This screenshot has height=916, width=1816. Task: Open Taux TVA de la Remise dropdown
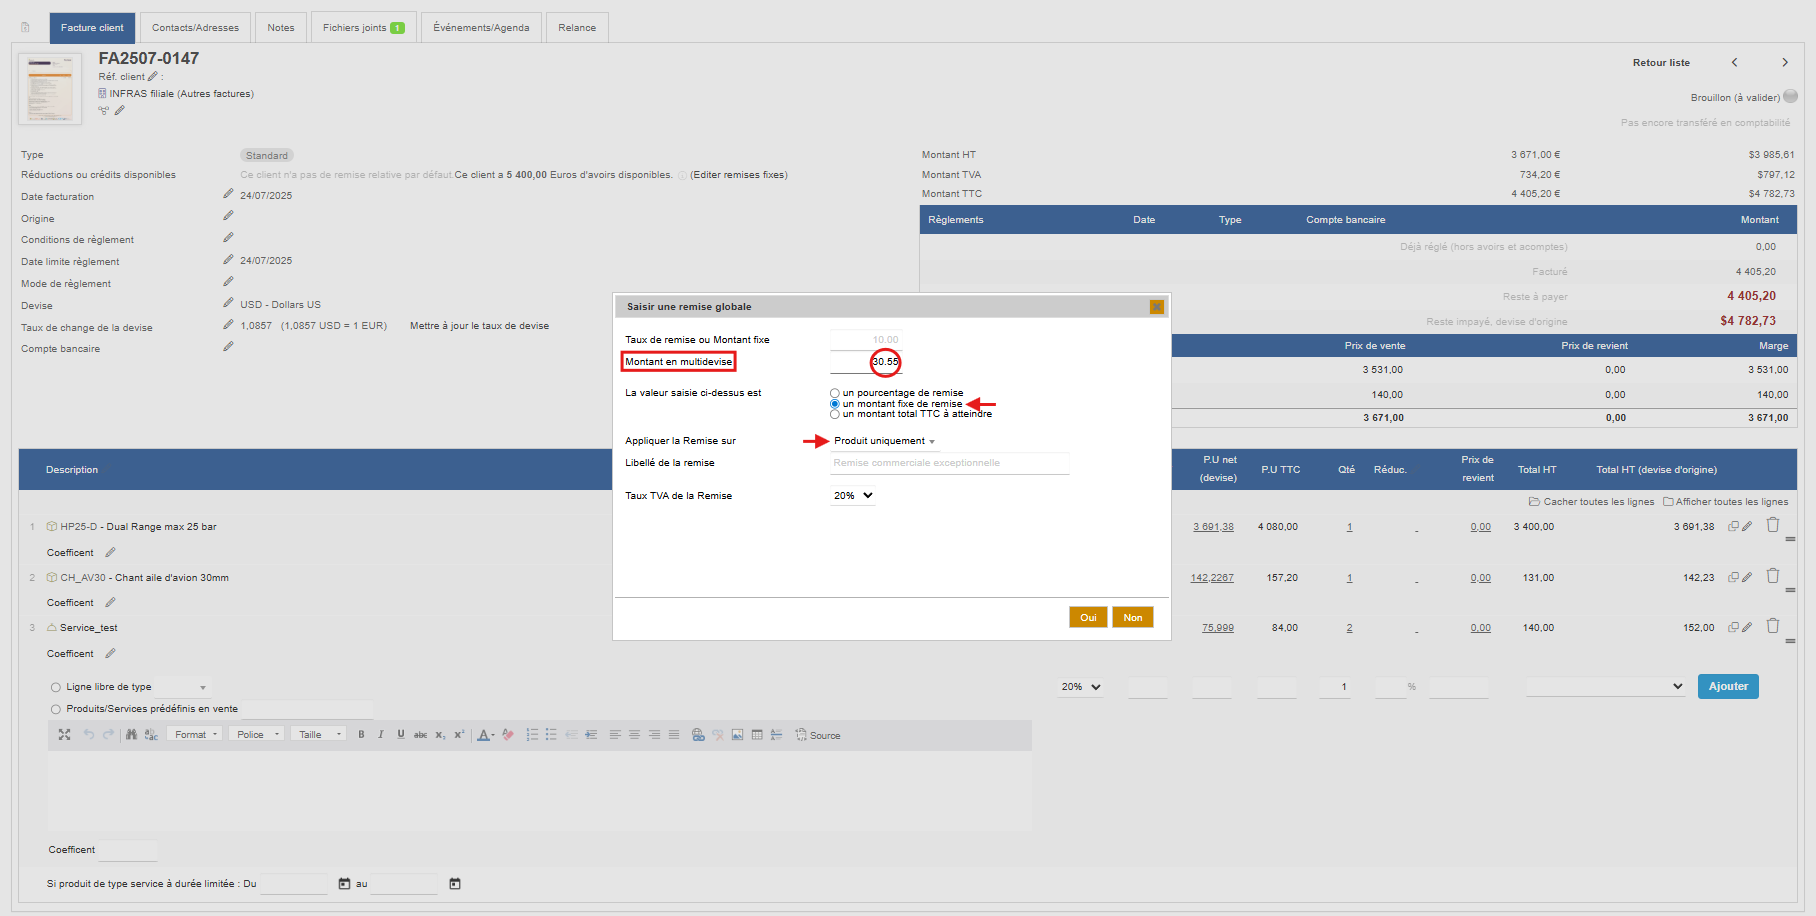click(853, 496)
